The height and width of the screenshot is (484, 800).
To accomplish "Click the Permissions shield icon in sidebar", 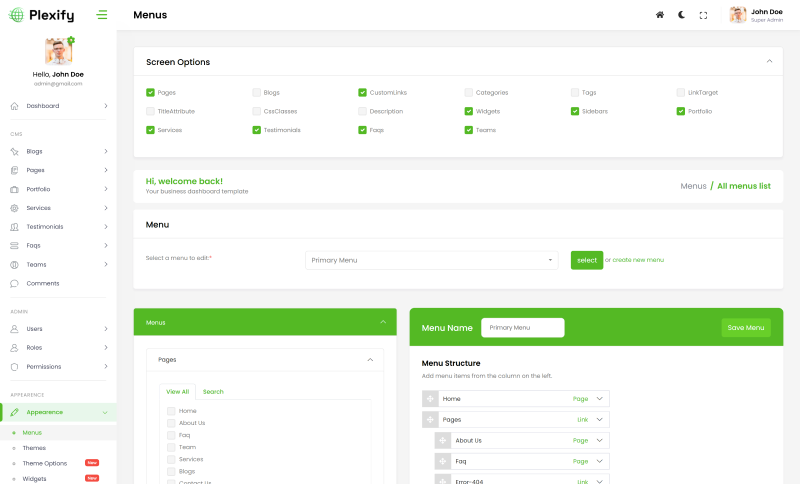I will tap(15, 366).
